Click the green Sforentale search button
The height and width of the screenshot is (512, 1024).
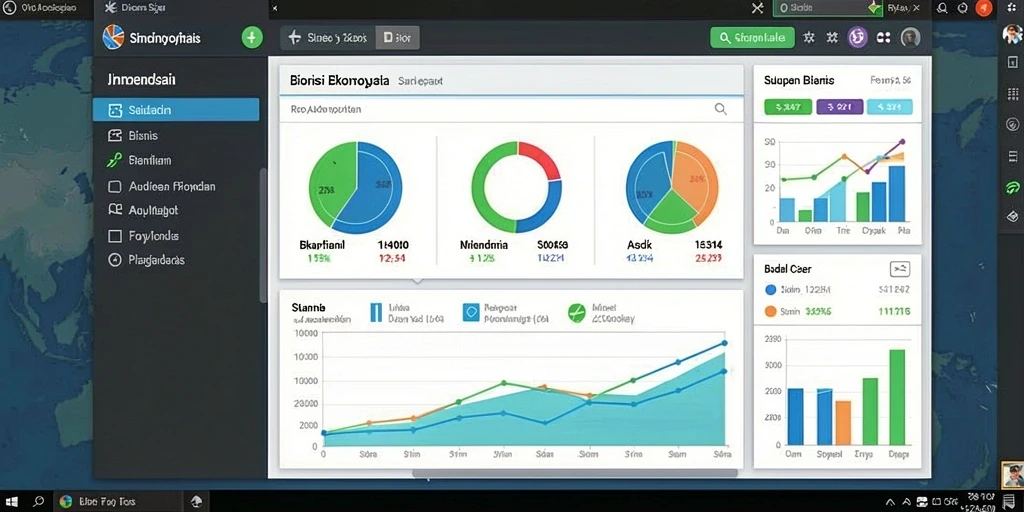pyautogui.click(x=752, y=38)
